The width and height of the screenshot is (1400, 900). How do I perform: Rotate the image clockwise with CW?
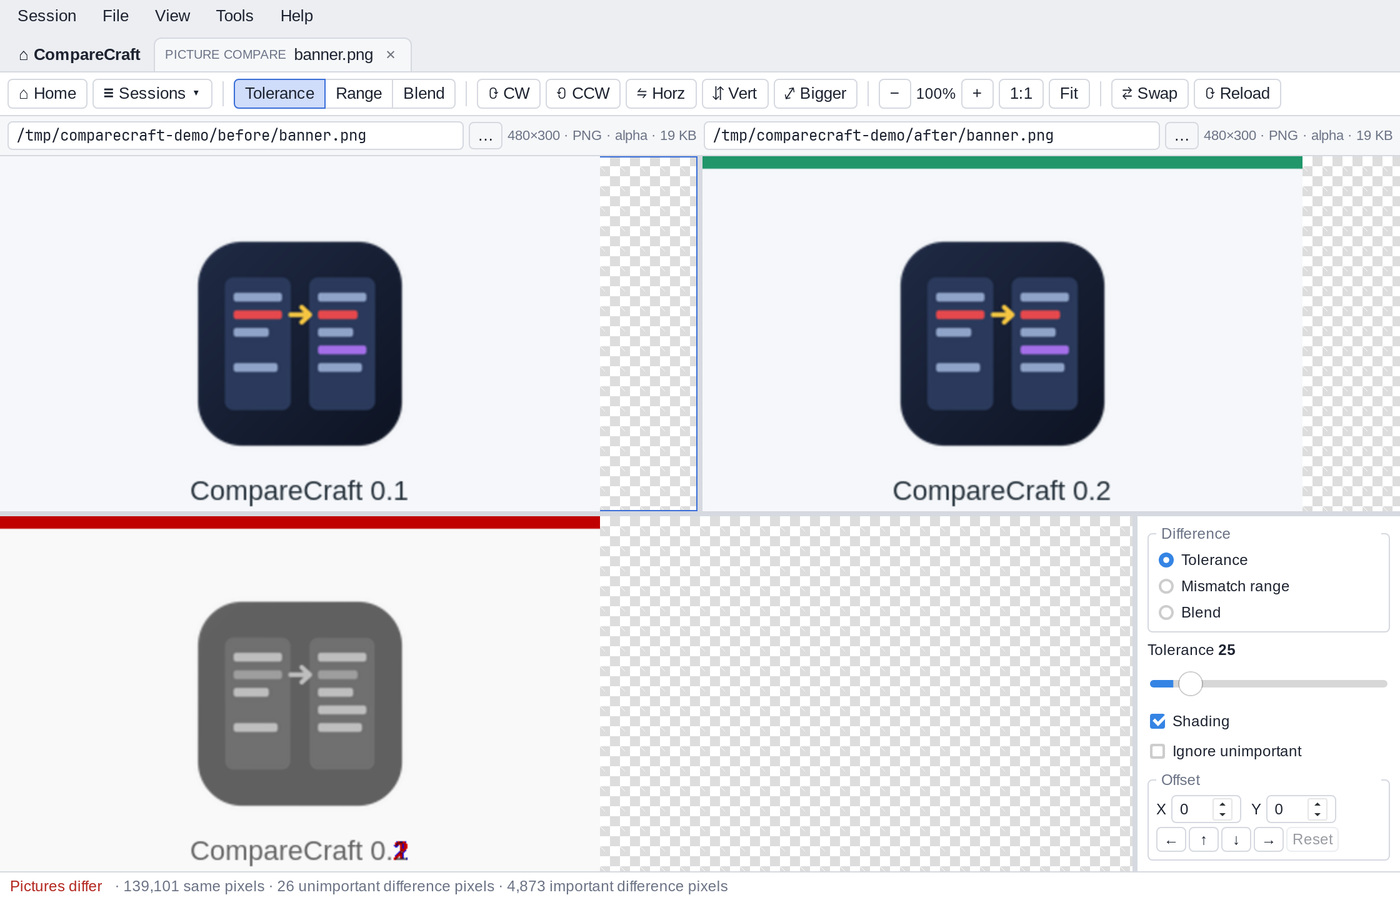point(509,93)
